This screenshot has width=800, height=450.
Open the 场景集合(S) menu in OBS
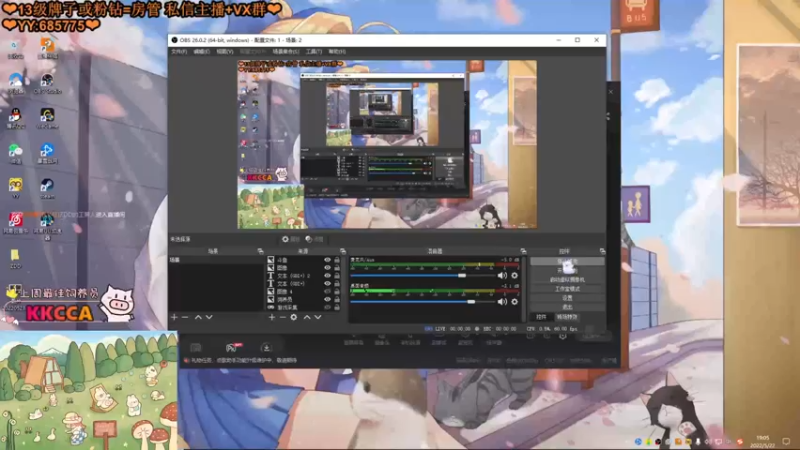pos(286,52)
